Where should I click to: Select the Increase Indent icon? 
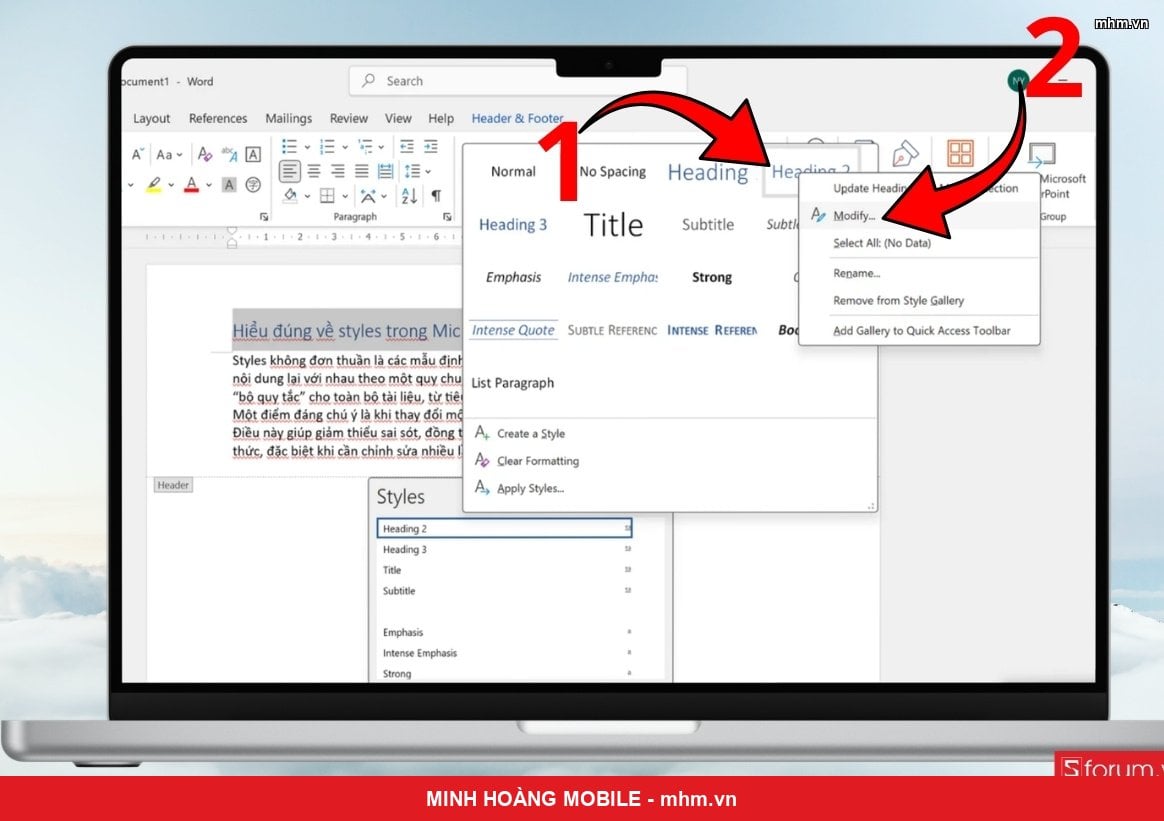(x=431, y=146)
